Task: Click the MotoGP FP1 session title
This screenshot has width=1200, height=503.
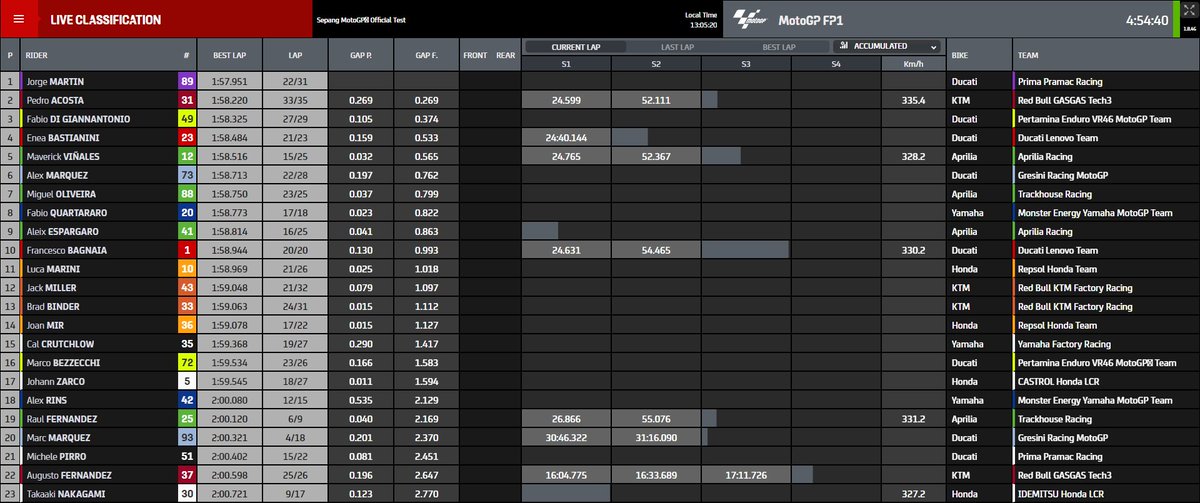Action: point(813,19)
